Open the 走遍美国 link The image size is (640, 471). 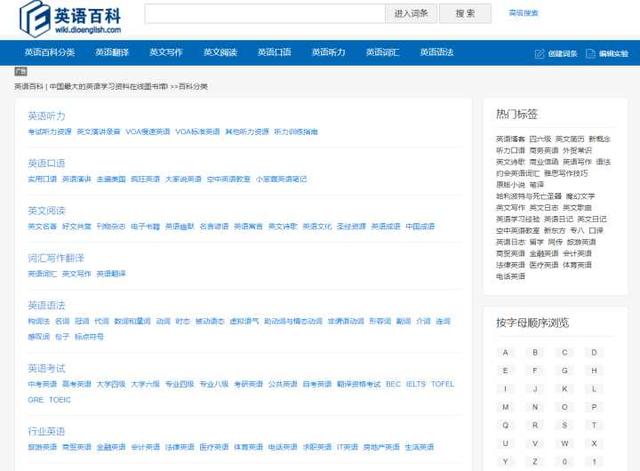pyautogui.click(x=111, y=179)
